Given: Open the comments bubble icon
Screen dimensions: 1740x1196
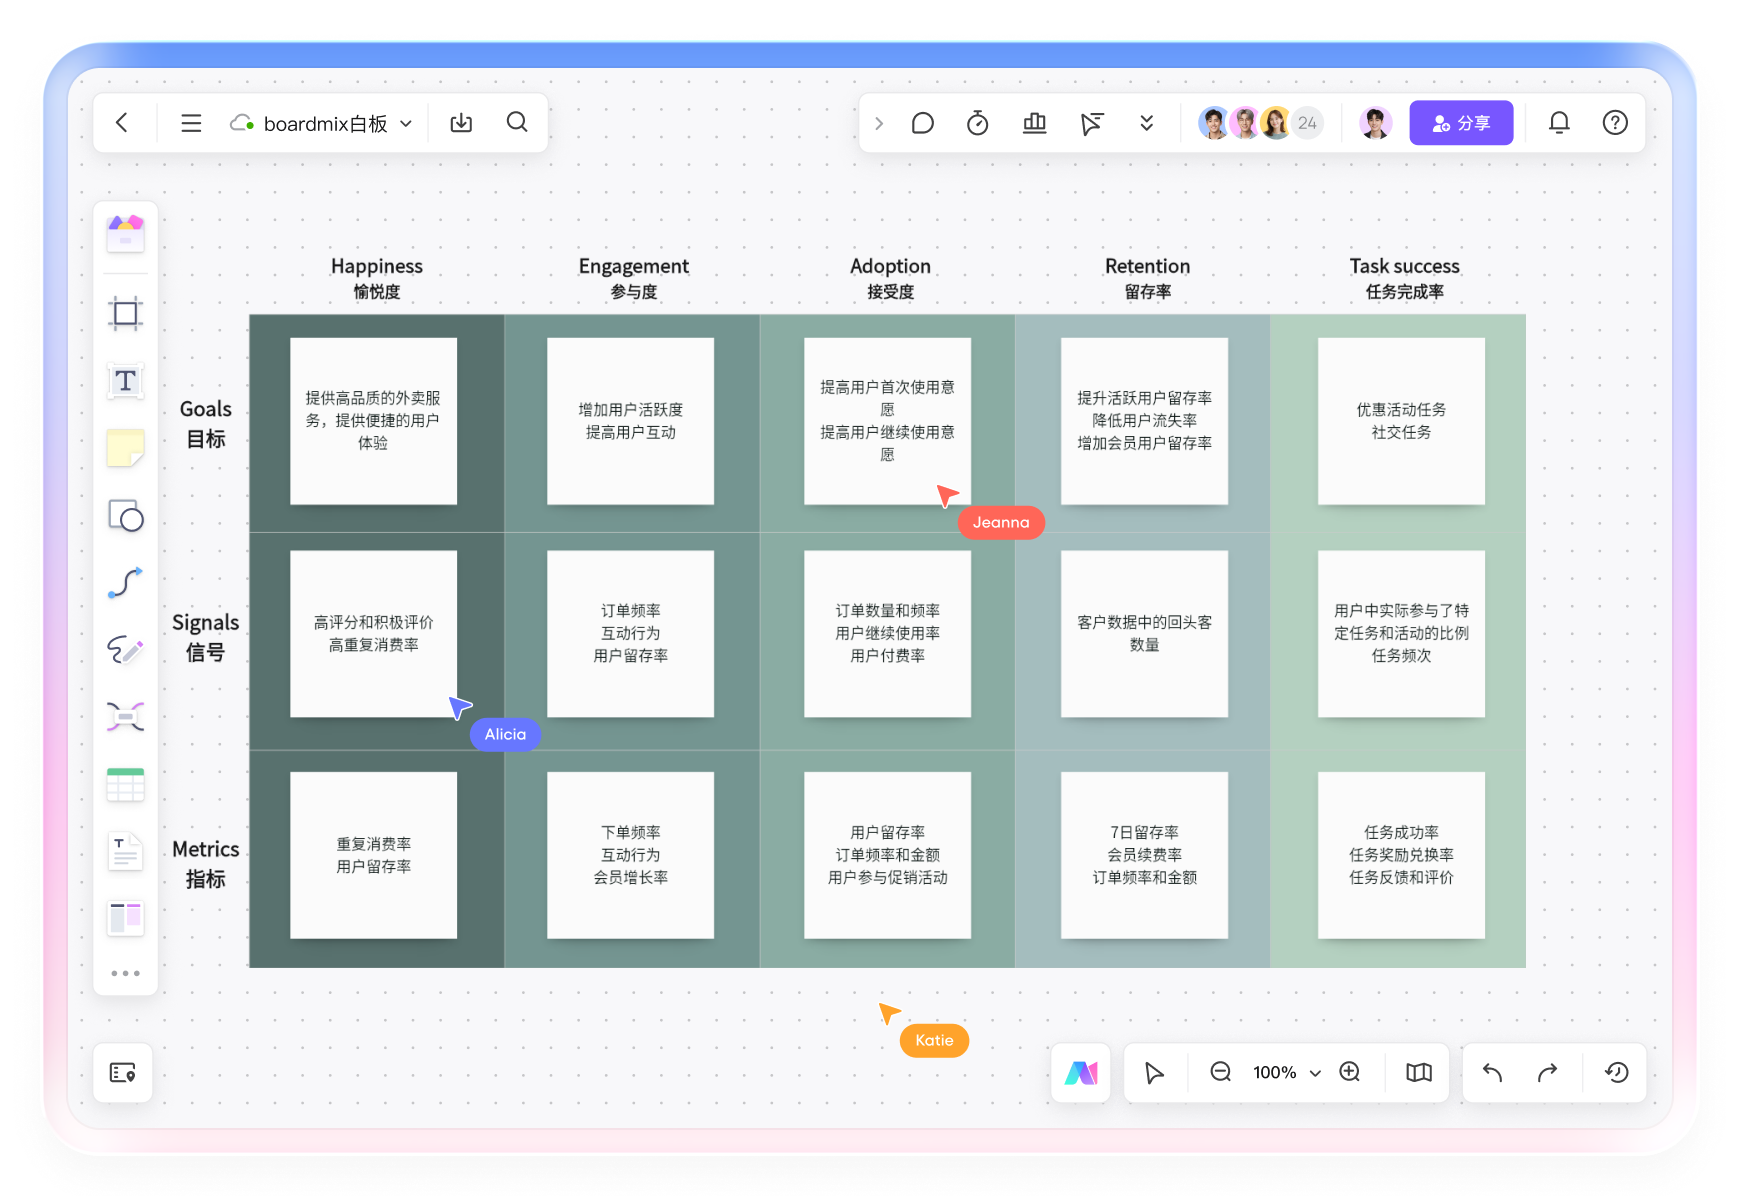Looking at the screenshot, I should [x=922, y=123].
